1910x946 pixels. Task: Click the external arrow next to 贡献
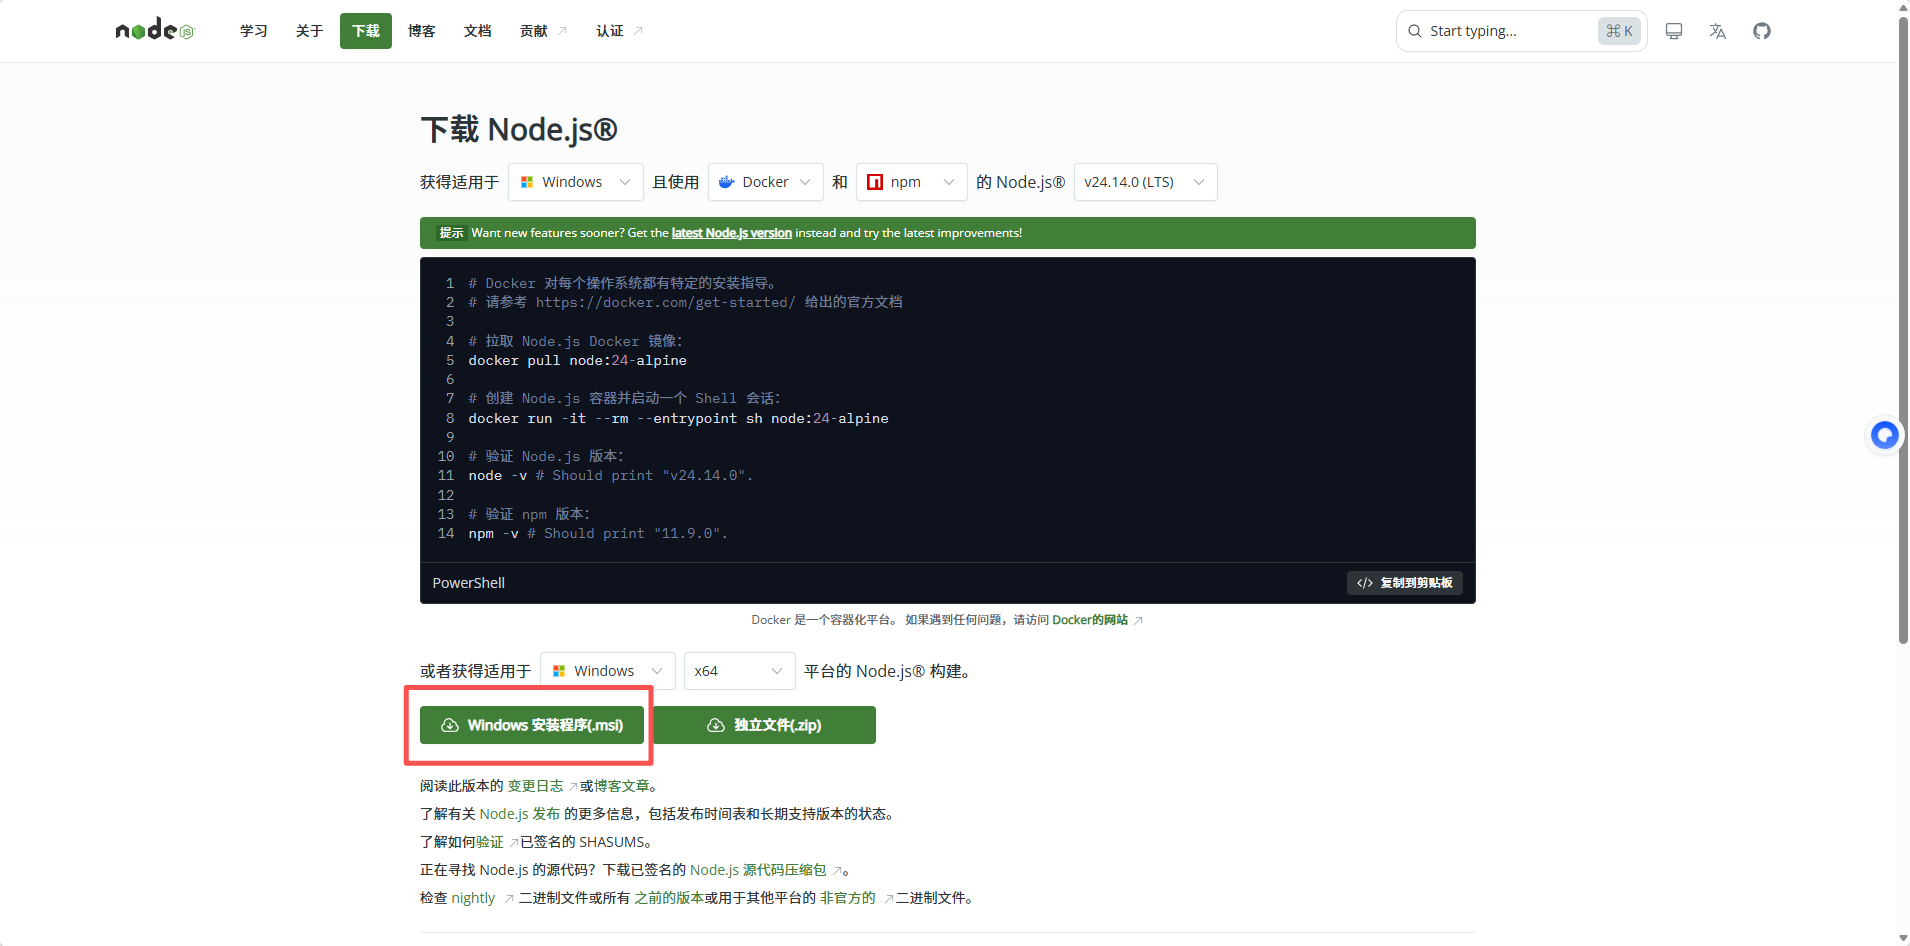pos(562,31)
